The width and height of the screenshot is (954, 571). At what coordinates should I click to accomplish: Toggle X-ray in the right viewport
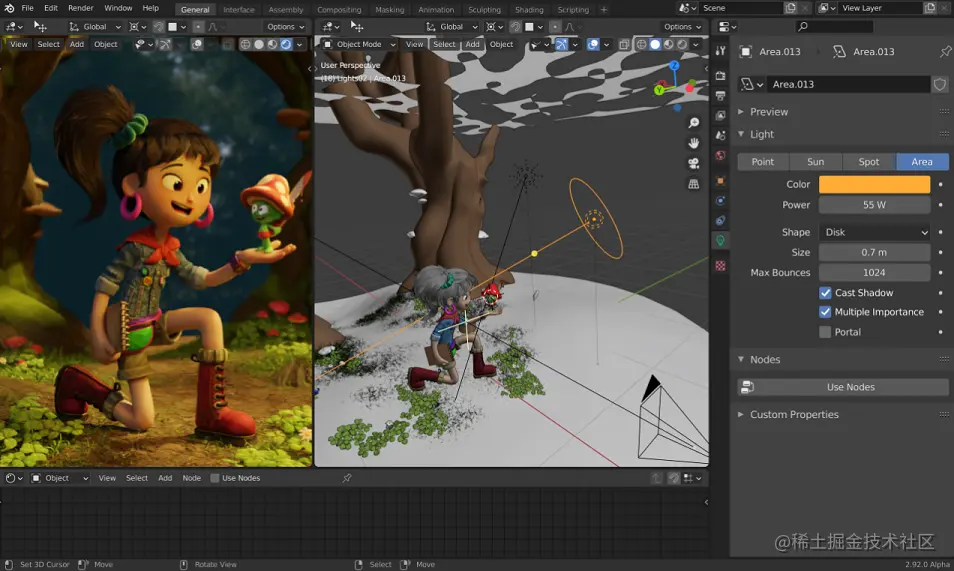[x=624, y=44]
